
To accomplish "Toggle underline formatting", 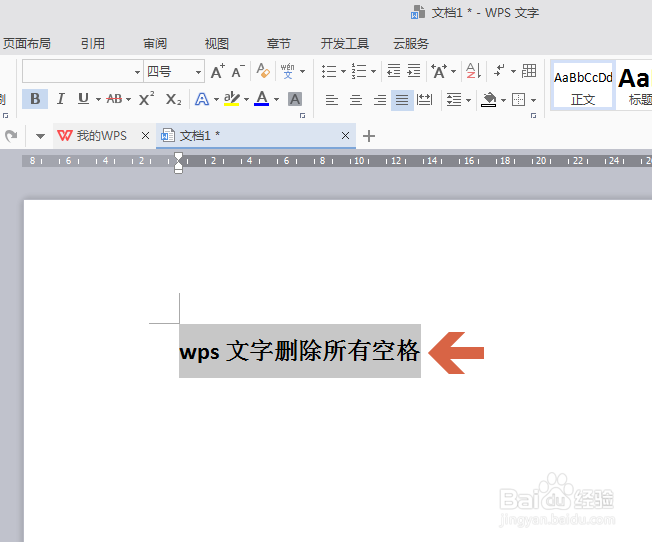I will tap(84, 99).
